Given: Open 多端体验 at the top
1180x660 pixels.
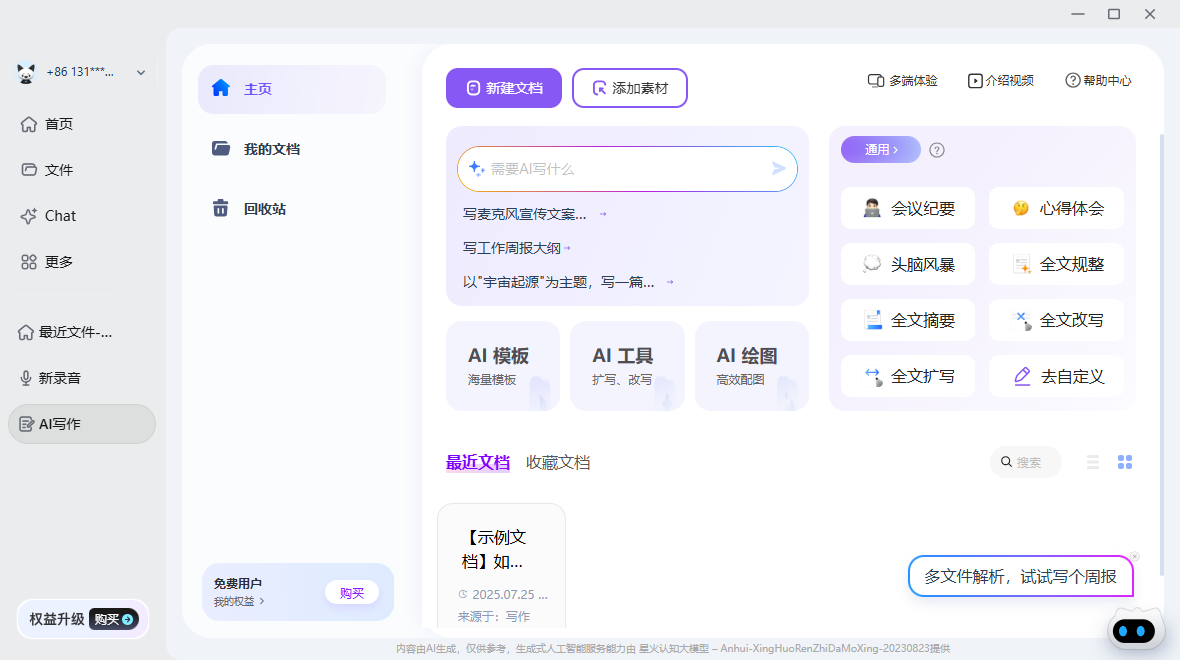Looking at the screenshot, I should click(902, 81).
